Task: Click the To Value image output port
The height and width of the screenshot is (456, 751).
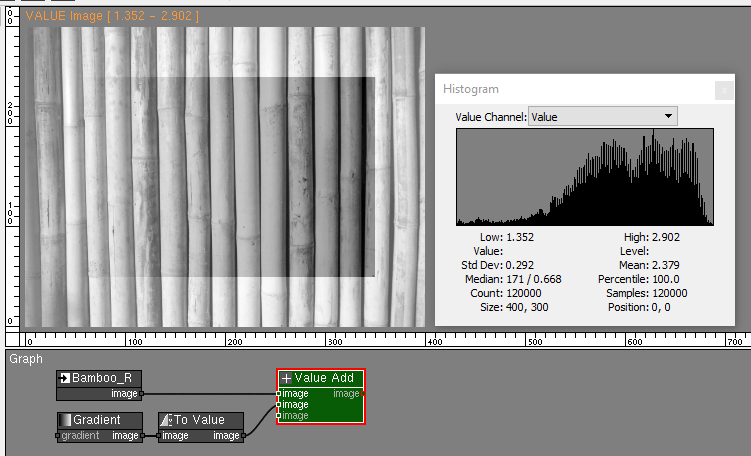Action: [242, 436]
